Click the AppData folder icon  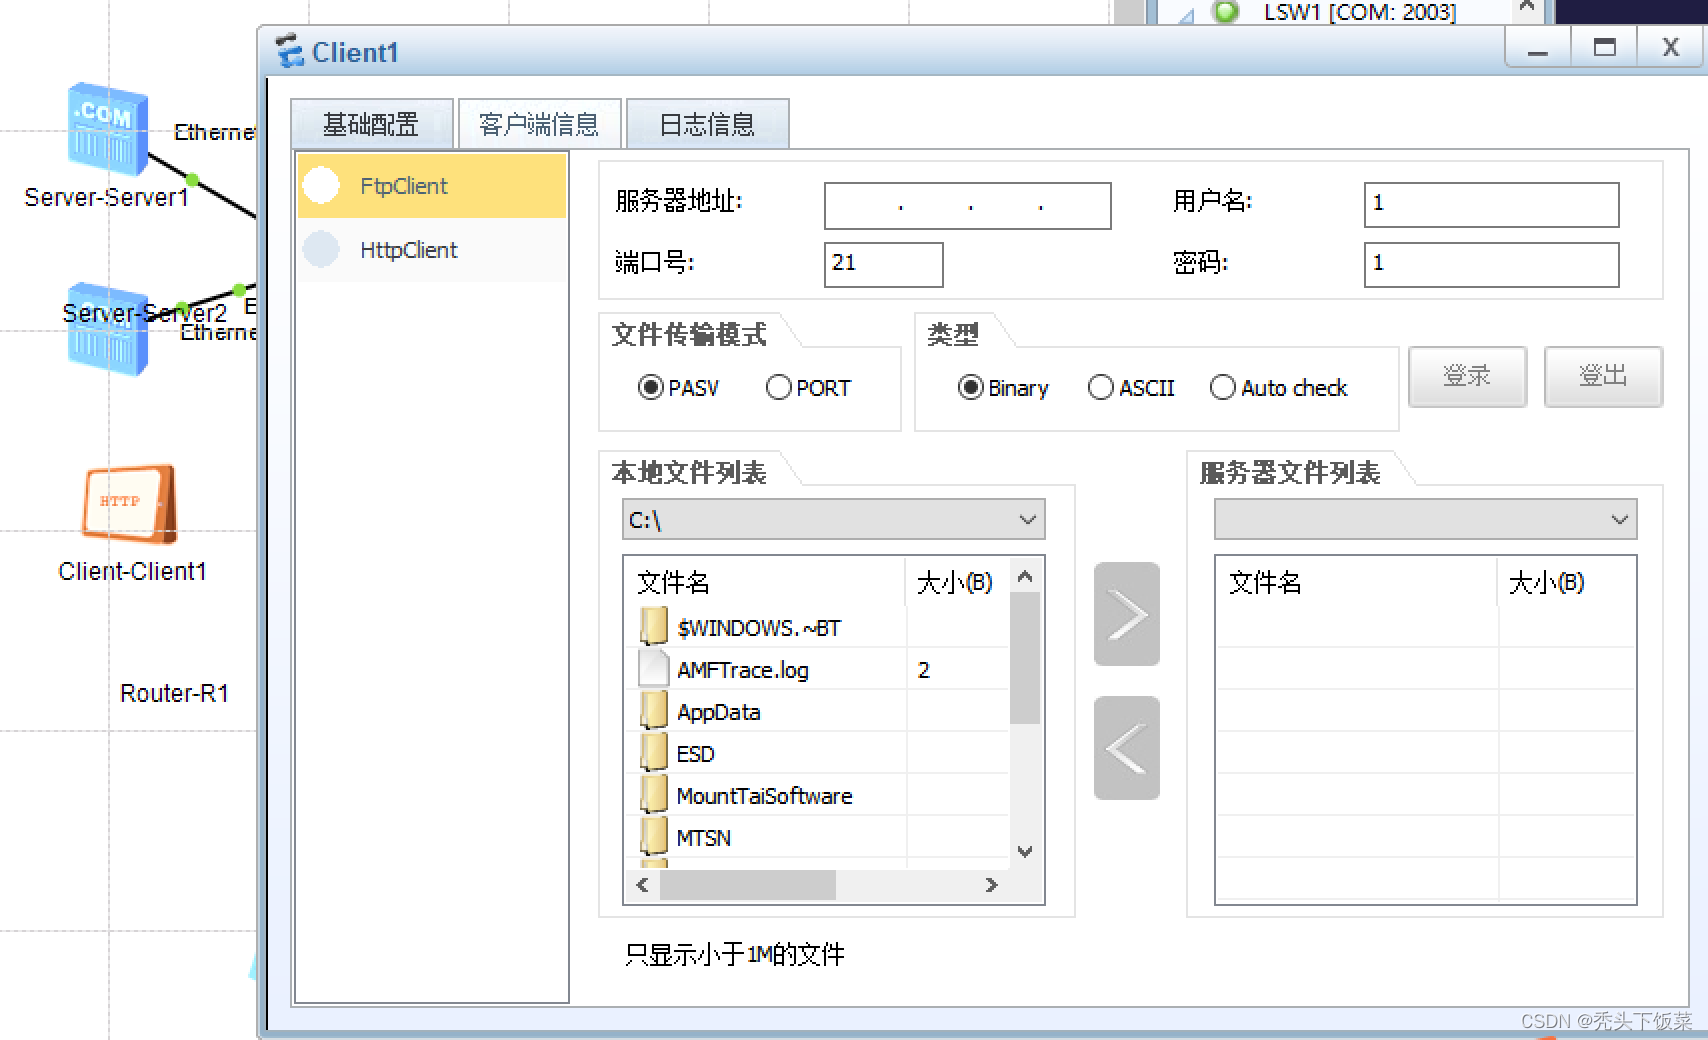653,710
